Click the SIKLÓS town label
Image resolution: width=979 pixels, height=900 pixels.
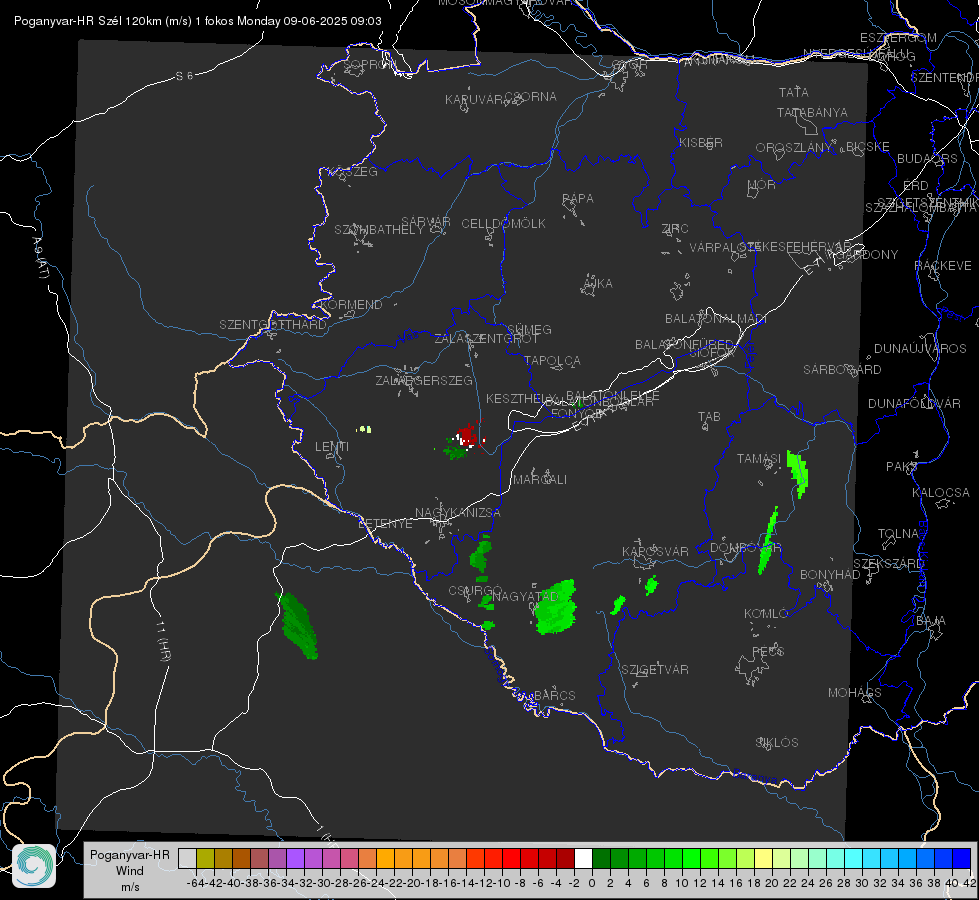coord(777,743)
